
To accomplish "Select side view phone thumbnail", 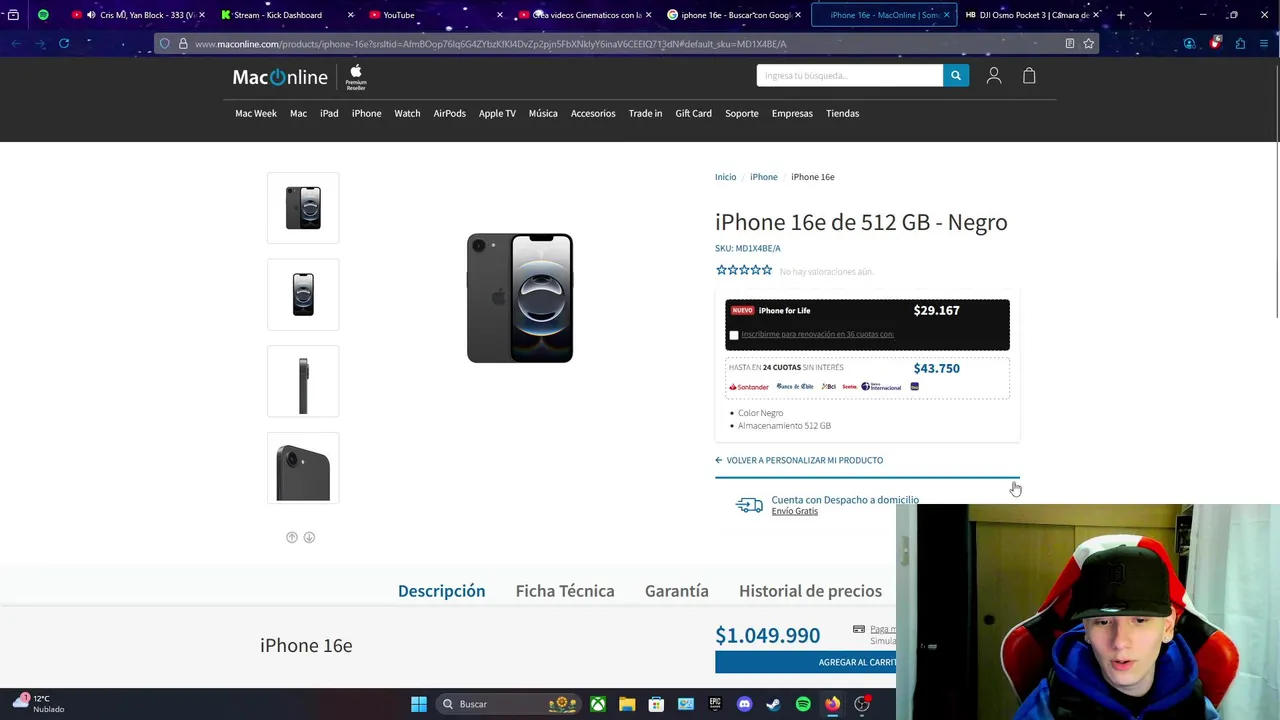I will 303,382.
